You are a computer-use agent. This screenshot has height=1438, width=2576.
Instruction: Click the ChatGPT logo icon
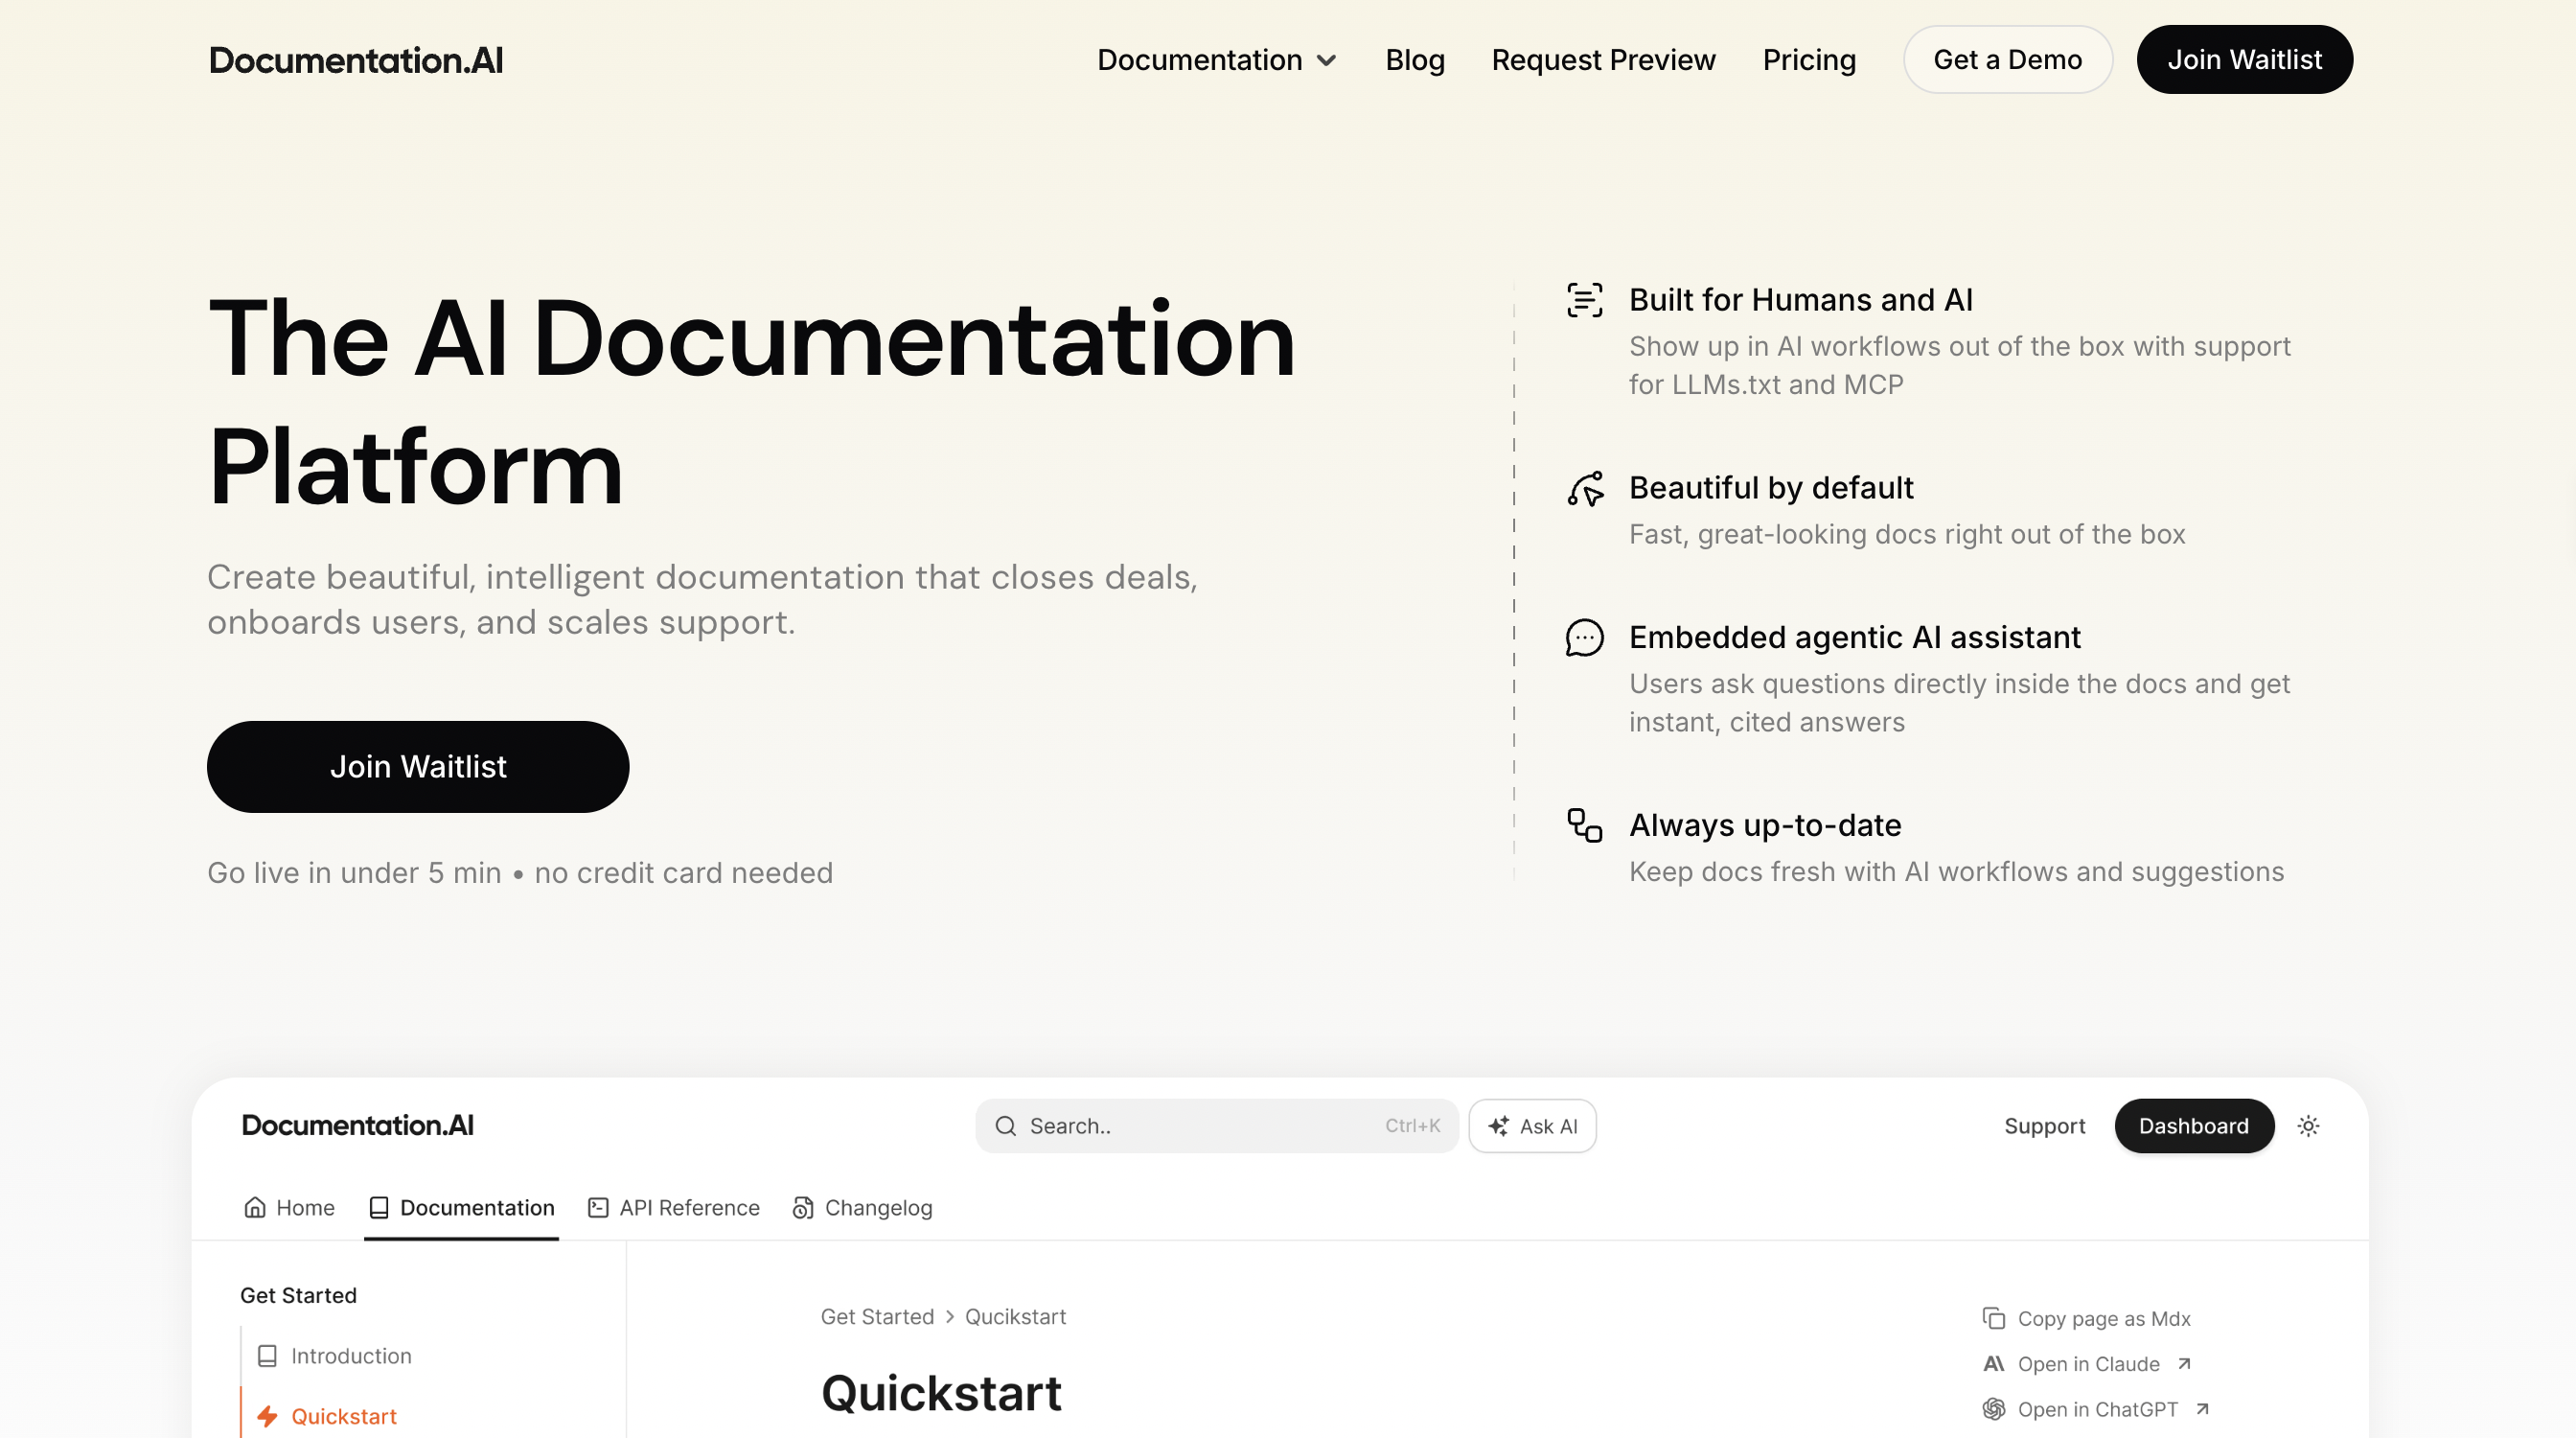coord(1993,1409)
